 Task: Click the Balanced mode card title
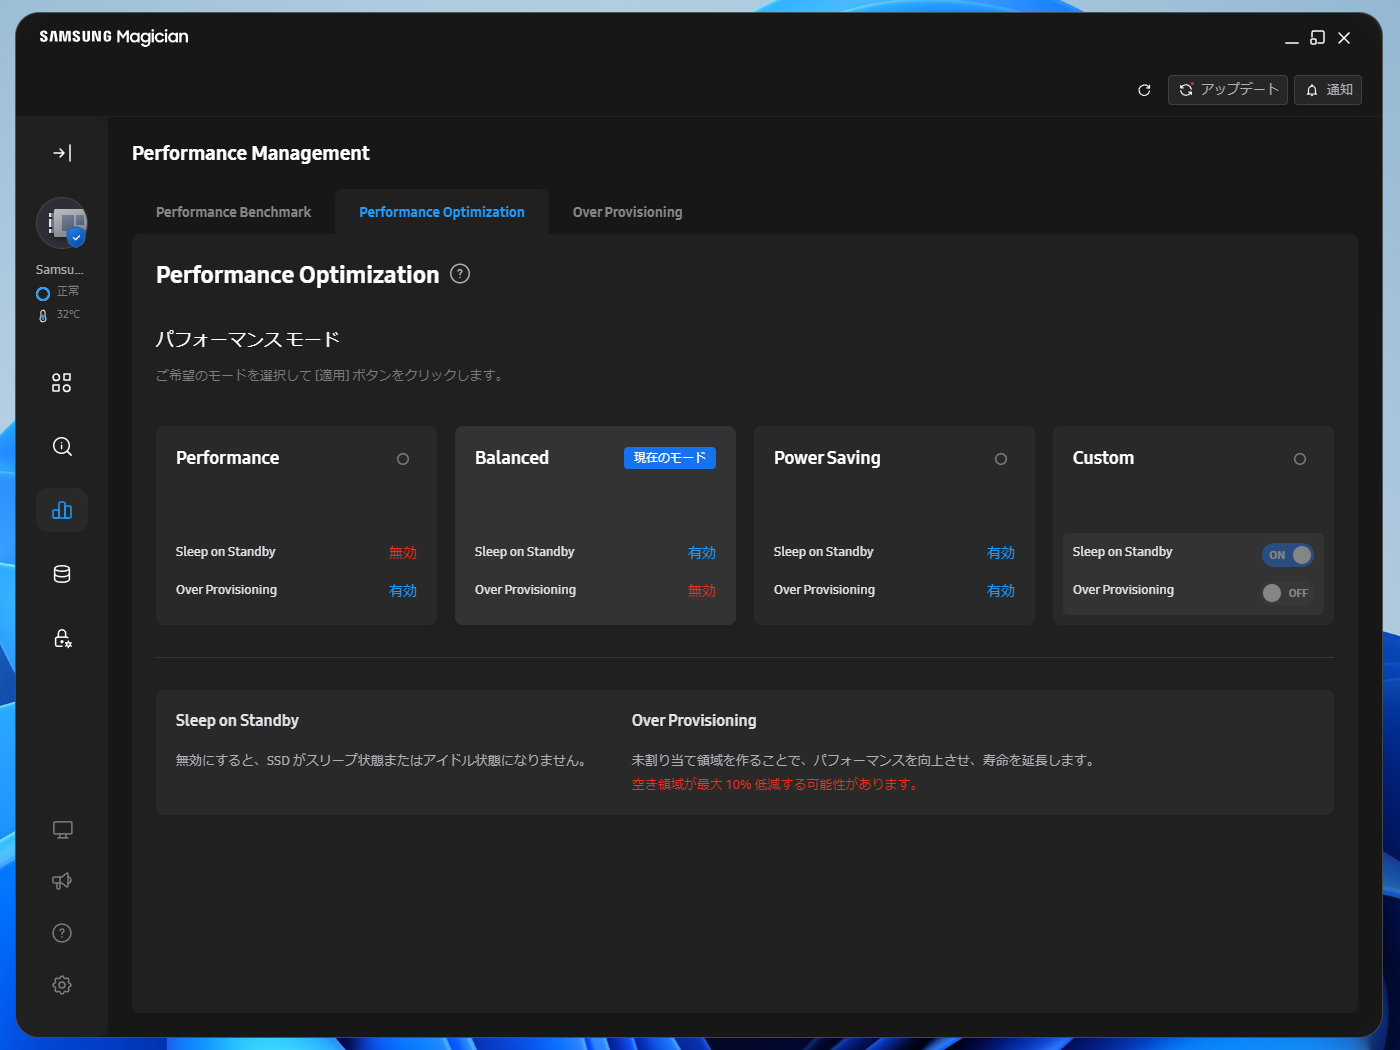point(512,458)
